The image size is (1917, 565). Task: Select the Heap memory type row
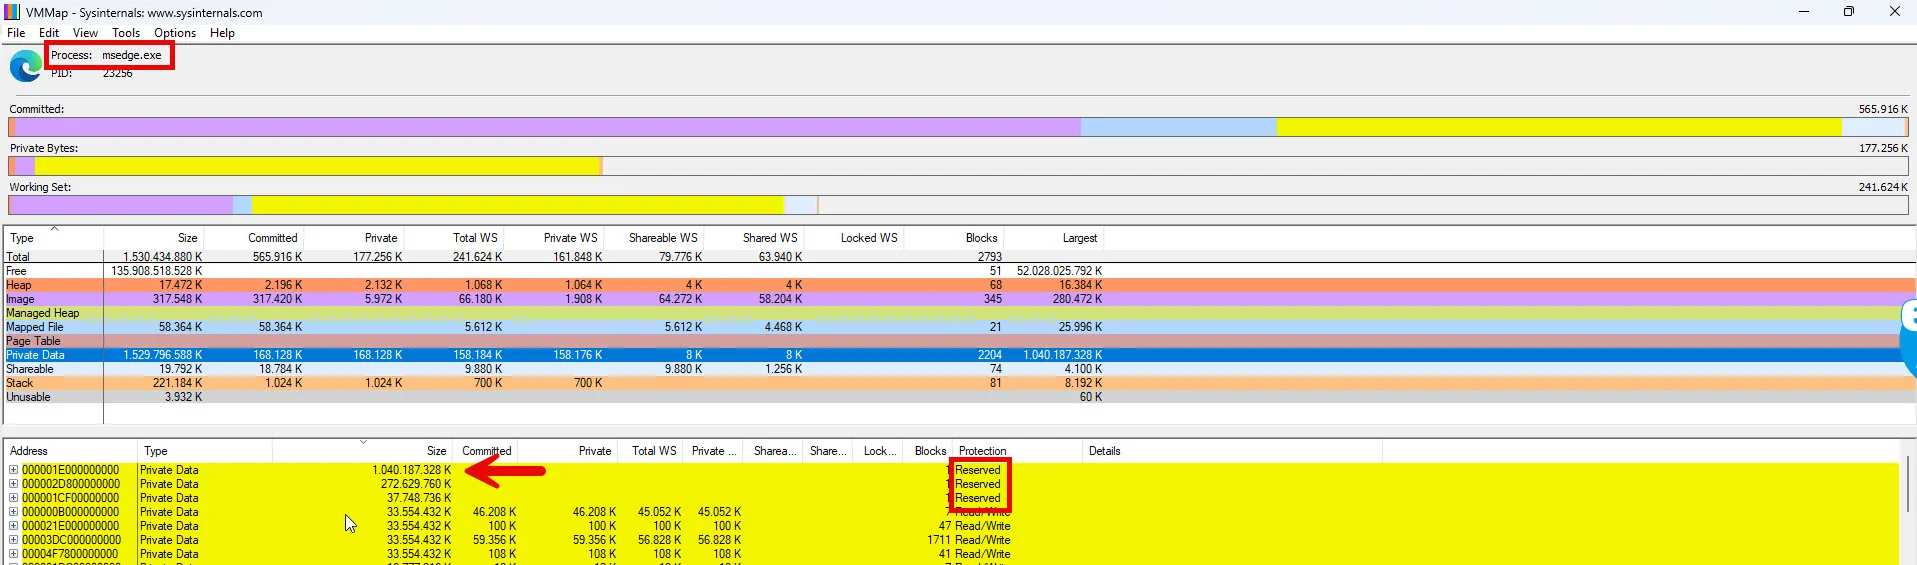coord(960,285)
